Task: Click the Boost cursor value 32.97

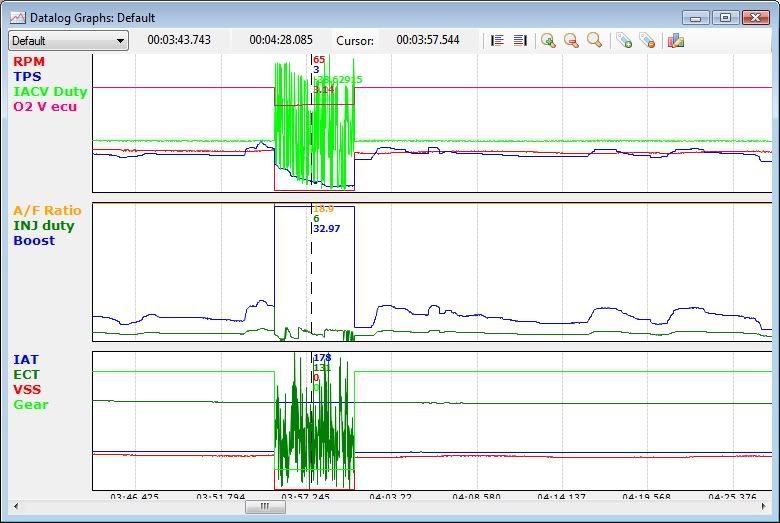Action: point(327,229)
